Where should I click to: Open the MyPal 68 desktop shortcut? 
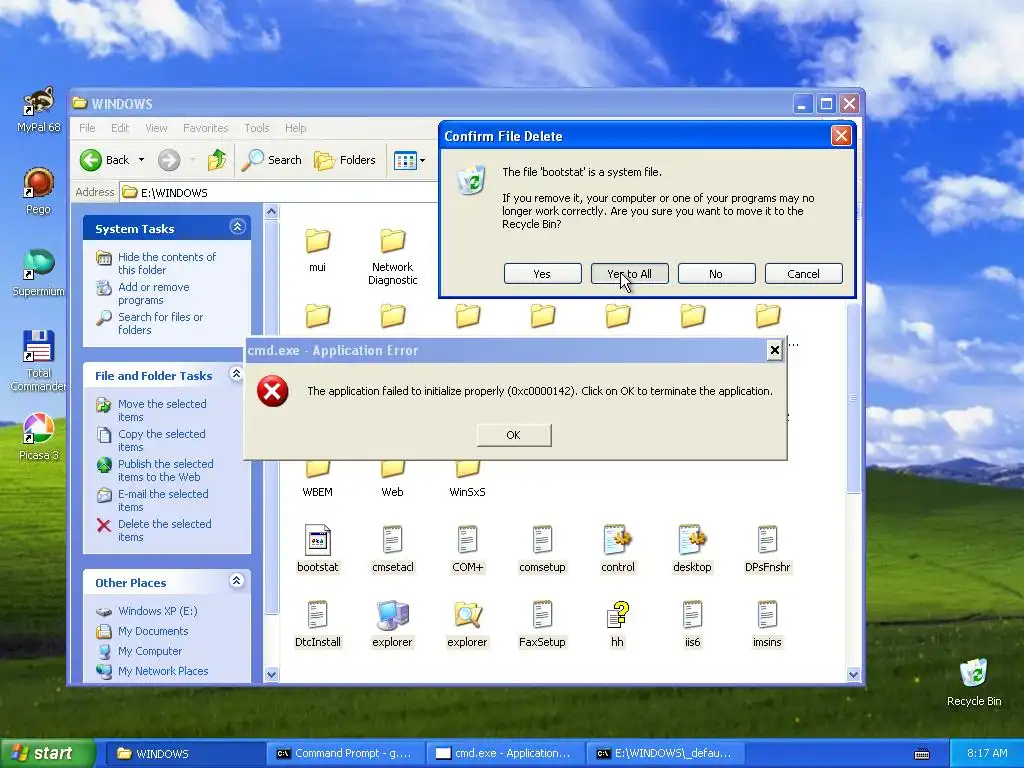[x=39, y=110]
